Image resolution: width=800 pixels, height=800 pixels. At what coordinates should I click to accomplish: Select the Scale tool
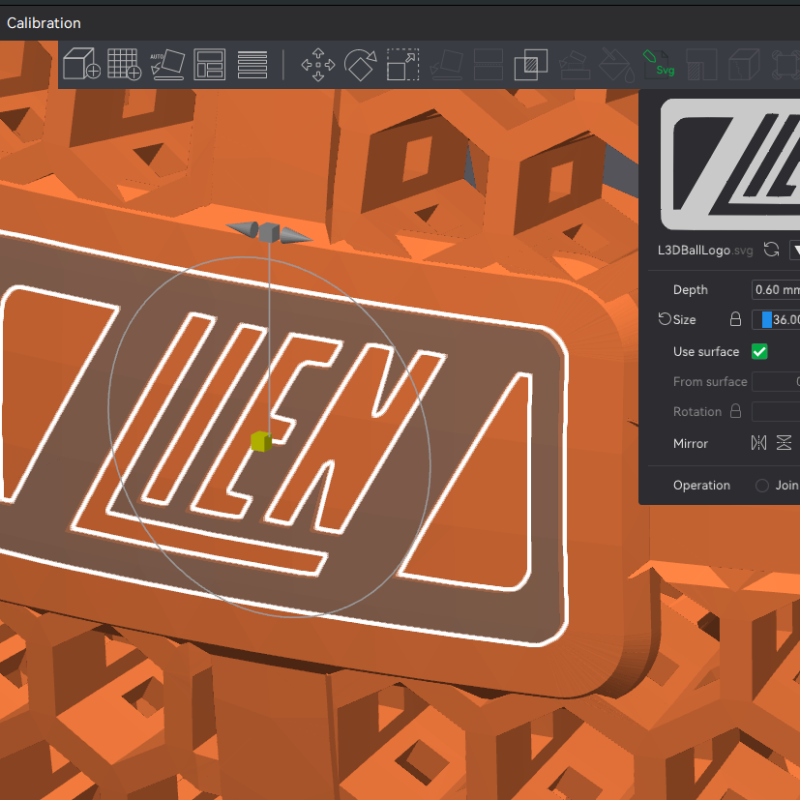point(403,65)
